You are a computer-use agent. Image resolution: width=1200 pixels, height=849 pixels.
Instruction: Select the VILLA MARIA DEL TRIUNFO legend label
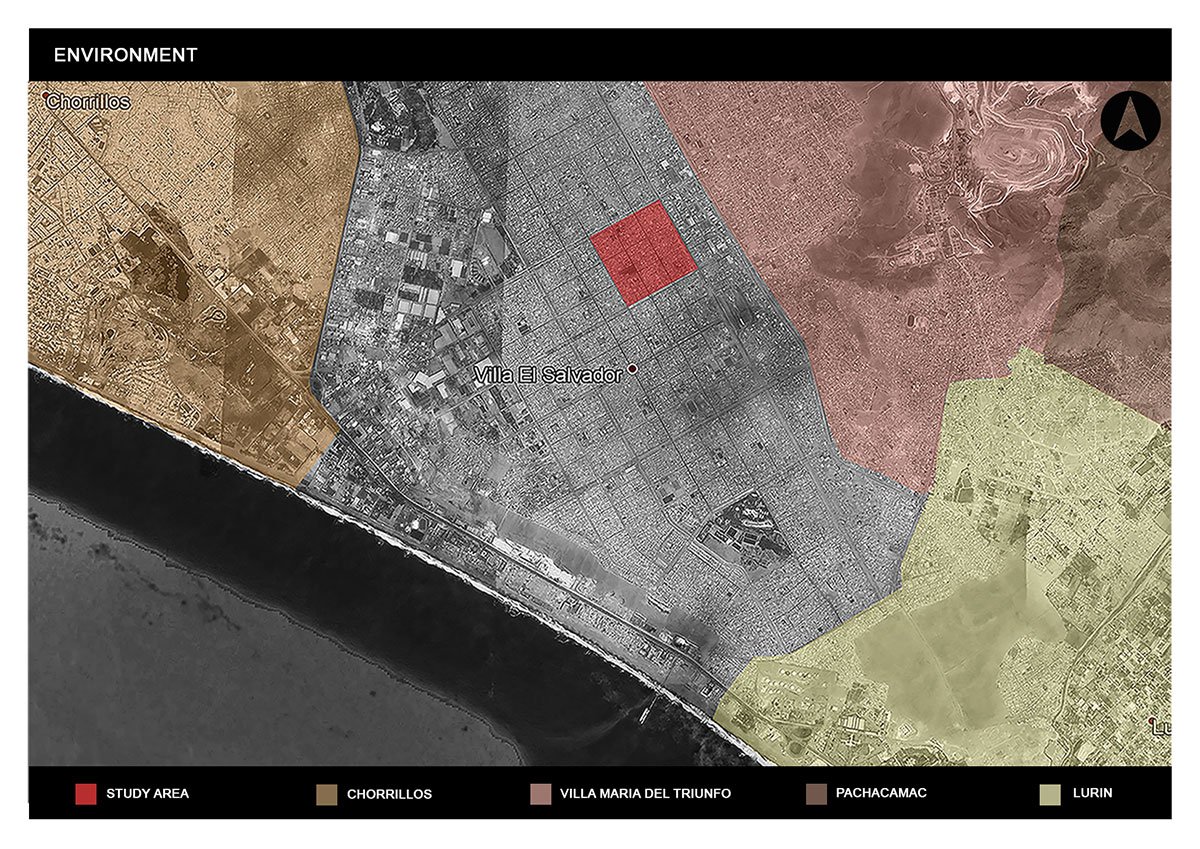(645, 794)
